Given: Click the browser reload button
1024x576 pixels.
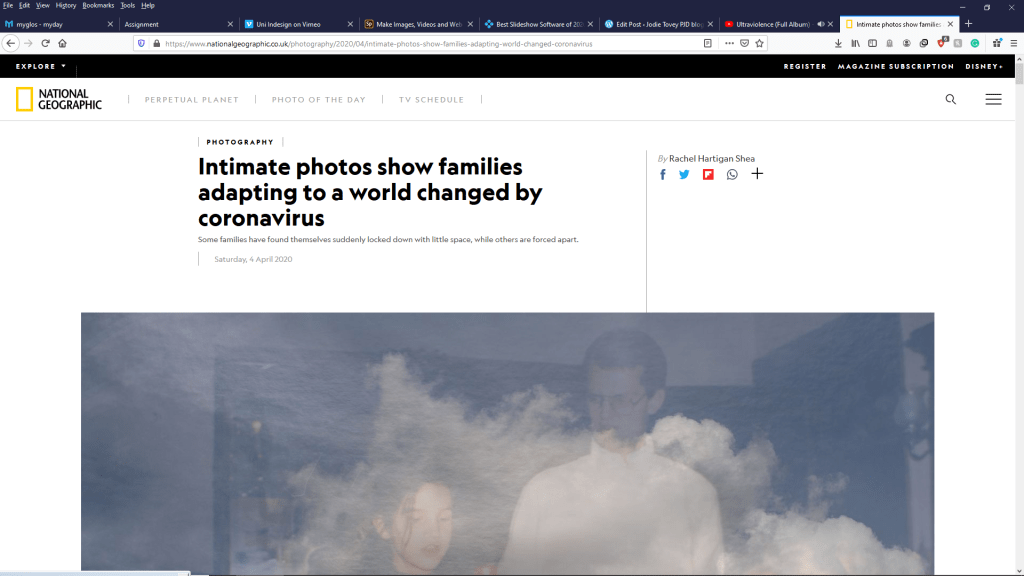Looking at the screenshot, I should click(45, 43).
